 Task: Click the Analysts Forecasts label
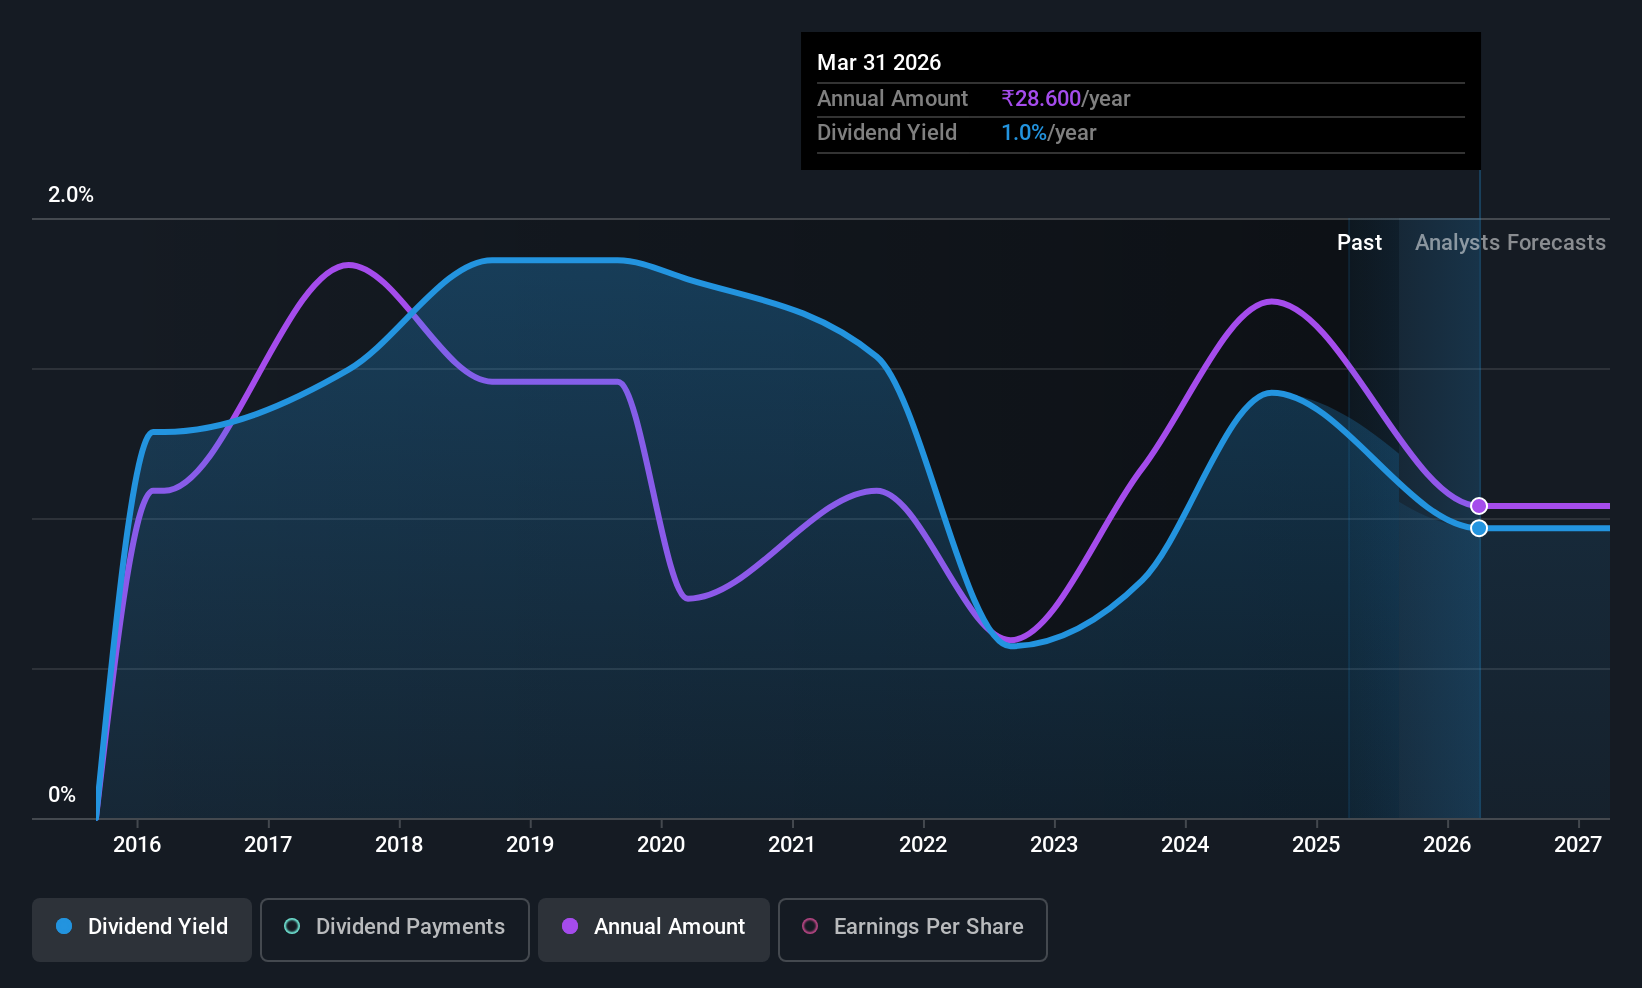click(1510, 243)
